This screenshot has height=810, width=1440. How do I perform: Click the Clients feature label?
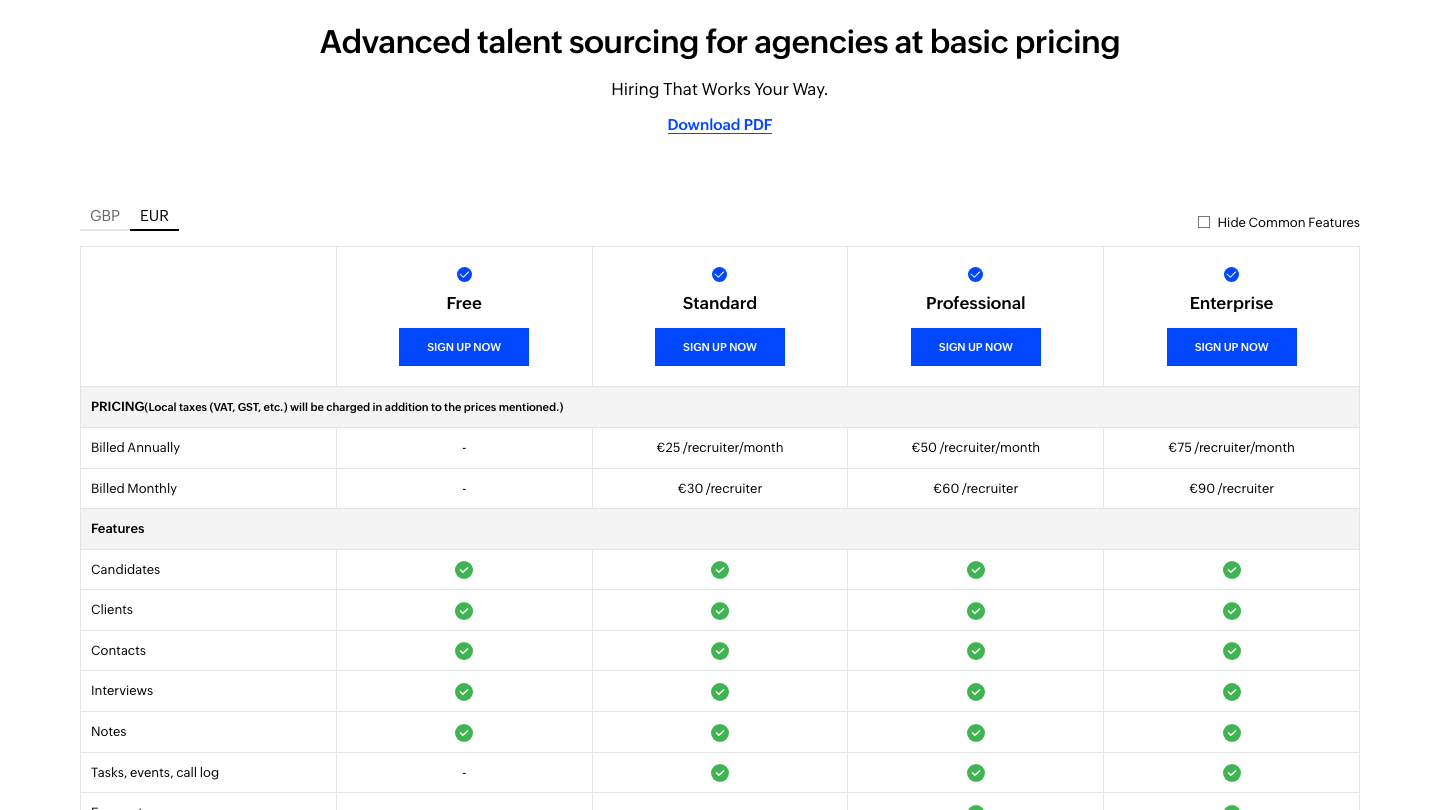(x=112, y=610)
